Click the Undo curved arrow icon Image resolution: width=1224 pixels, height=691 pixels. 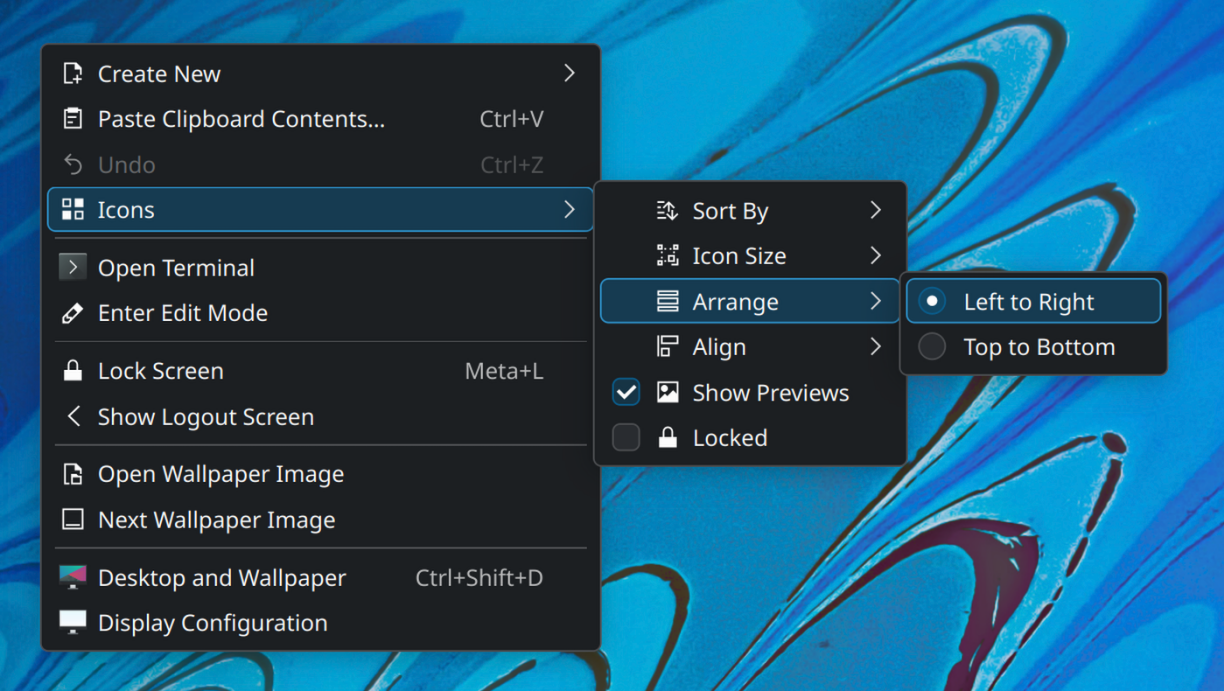click(72, 164)
